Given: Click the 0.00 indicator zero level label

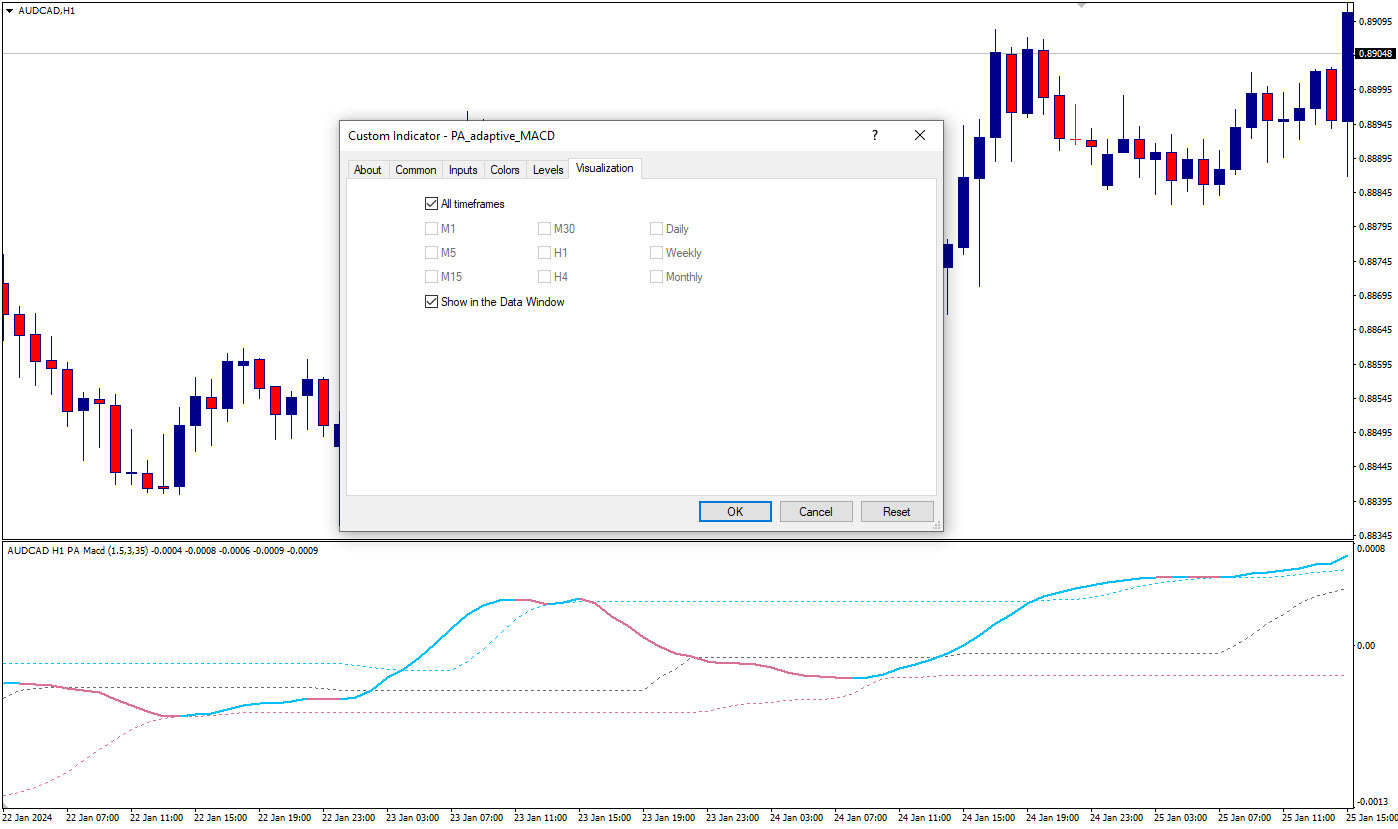Looking at the screenshot, I should [x=1367, y=645].
